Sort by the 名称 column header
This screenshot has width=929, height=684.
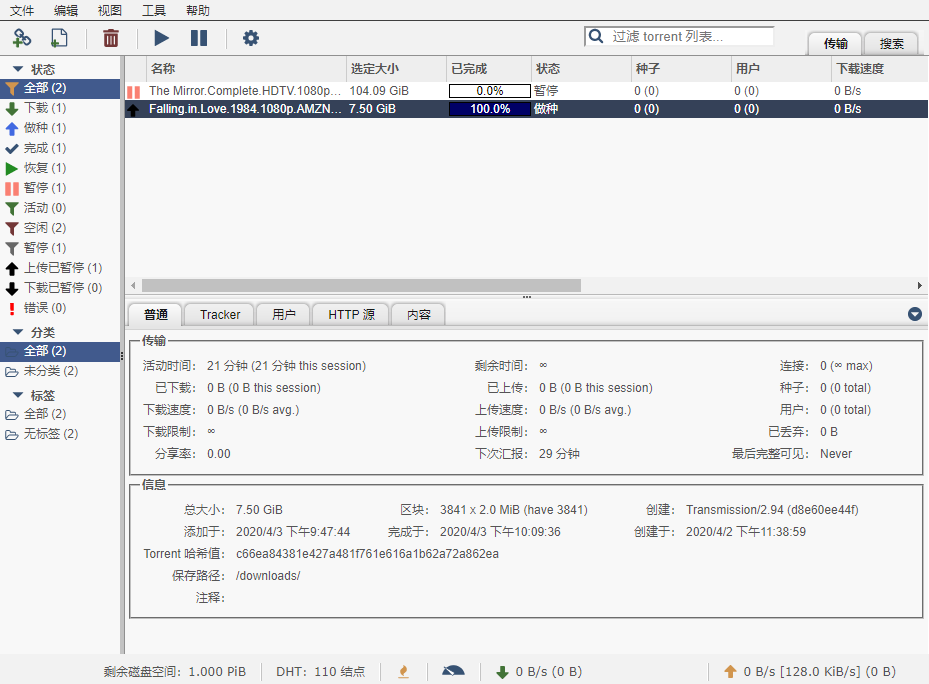pyautogui.click(x=246, y=69)
